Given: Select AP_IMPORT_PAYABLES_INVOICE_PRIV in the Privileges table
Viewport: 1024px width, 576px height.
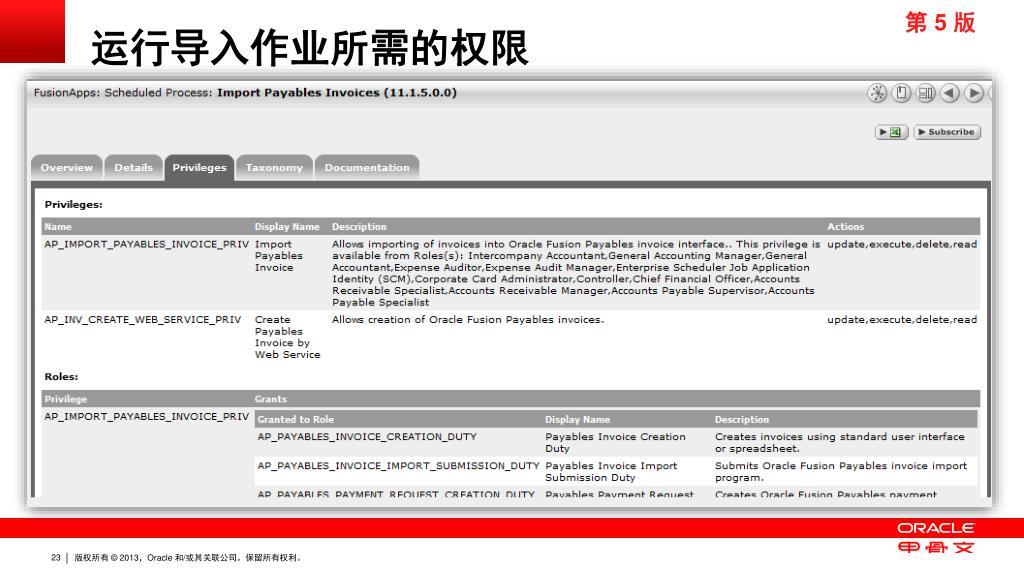Looking at the screenshot, I should tap(146, 244).
